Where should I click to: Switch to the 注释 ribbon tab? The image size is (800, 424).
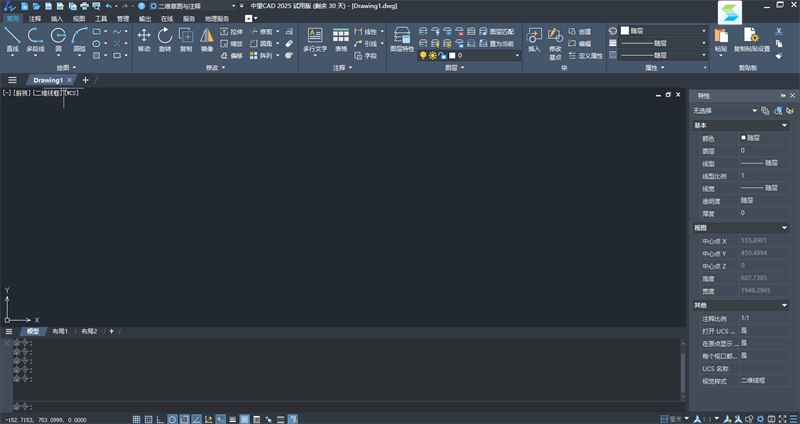[35, 18]
